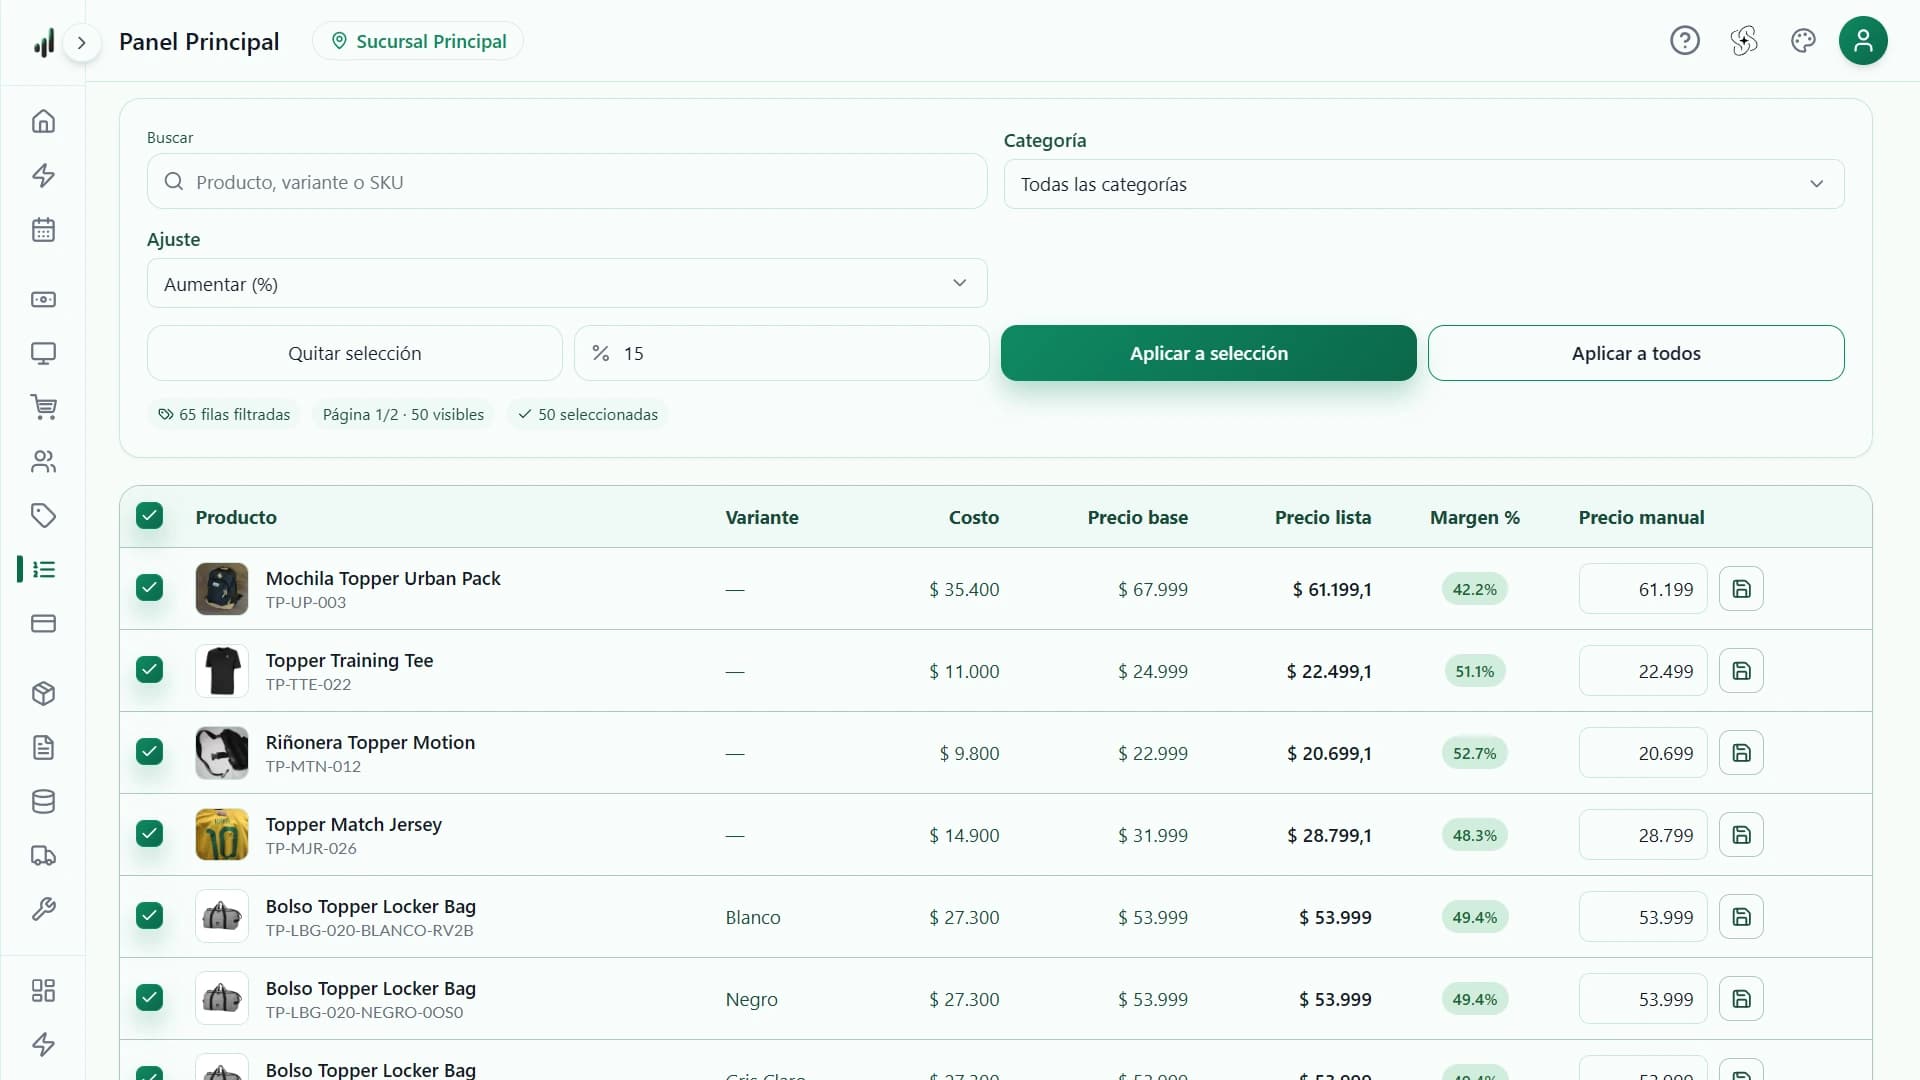The image size is (1920, 1080).
Task: Click the 52.7% margin badge
Action: (x=1474, y=753)
